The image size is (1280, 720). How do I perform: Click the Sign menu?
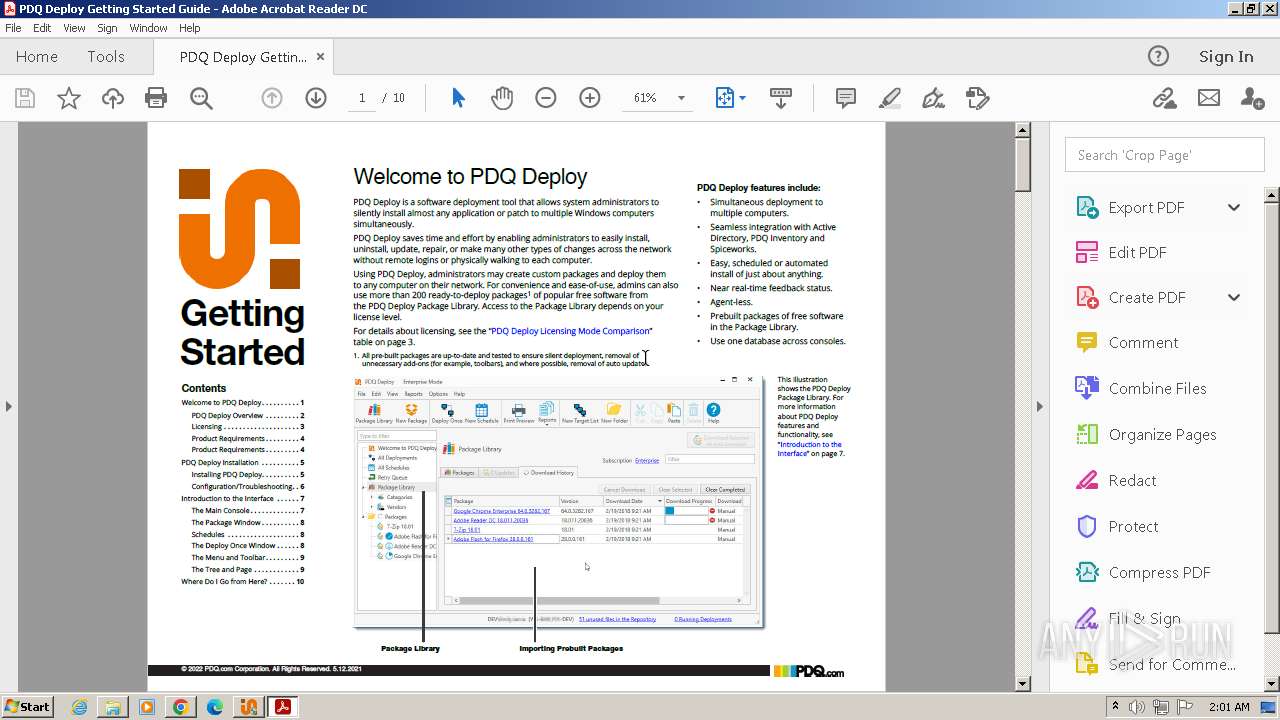pyautogui.click(x=107, y=28)
